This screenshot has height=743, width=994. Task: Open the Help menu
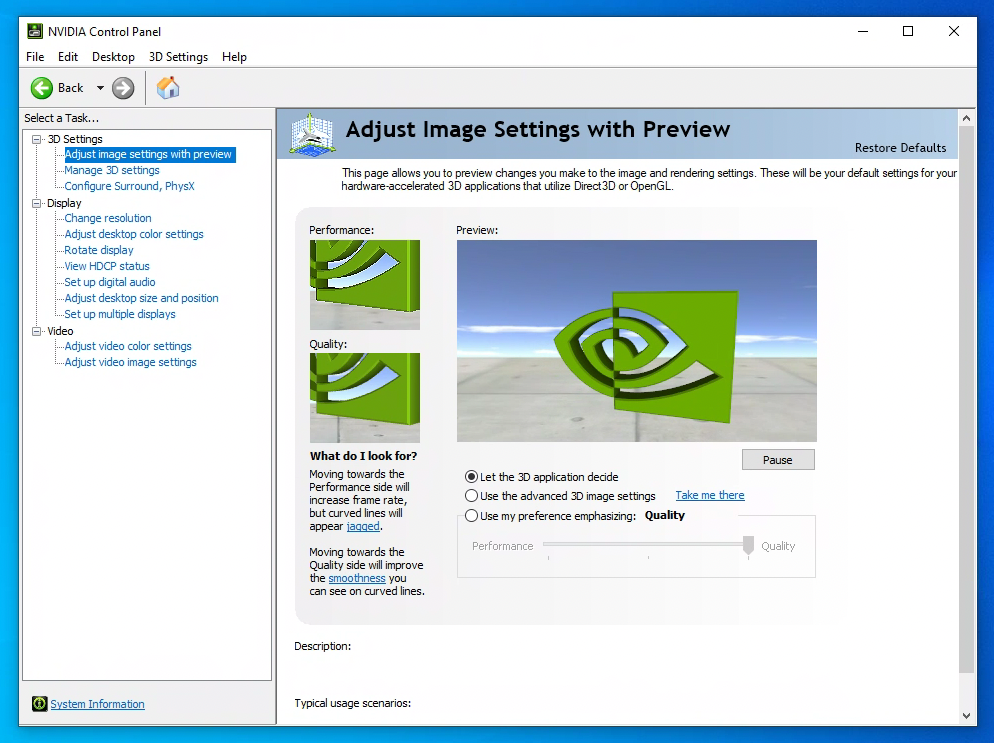[234, 56]
